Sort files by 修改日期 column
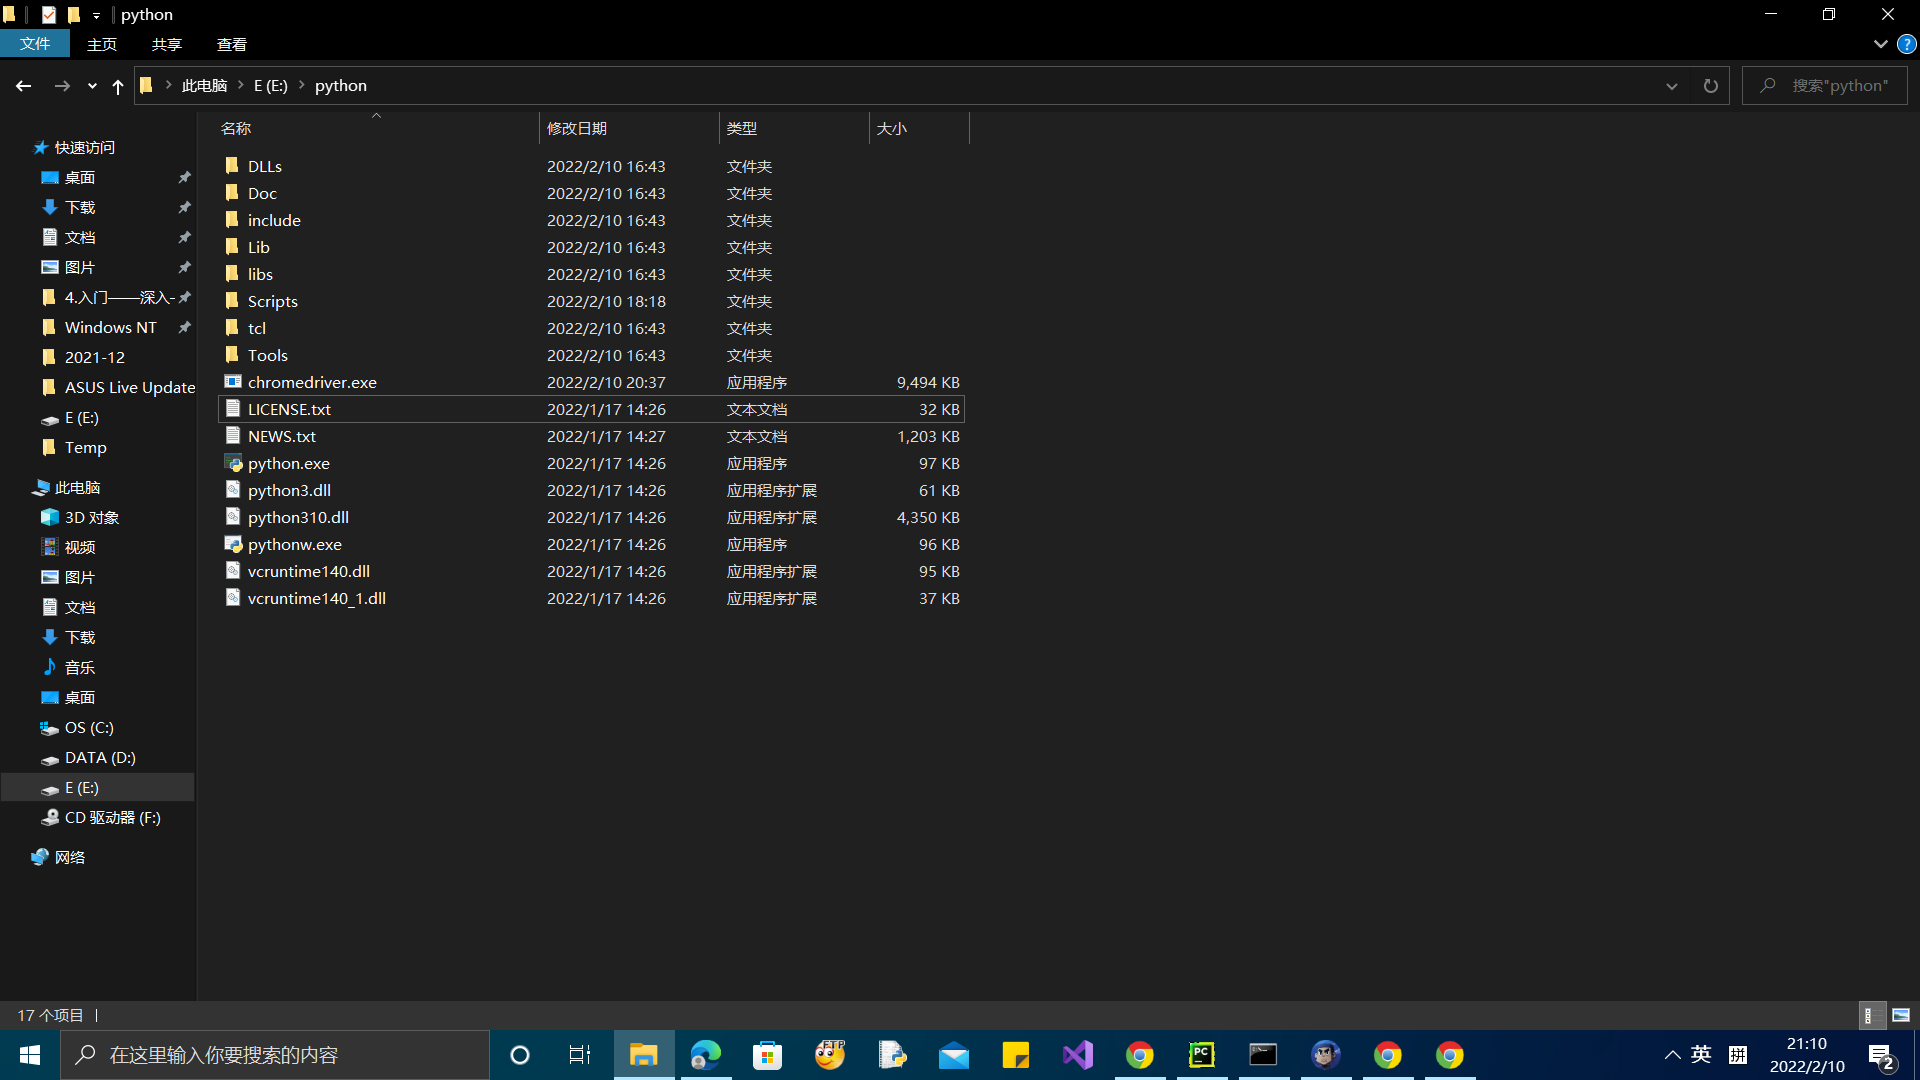Viewport: 1920px width, 1080px height. coord(577,128)
